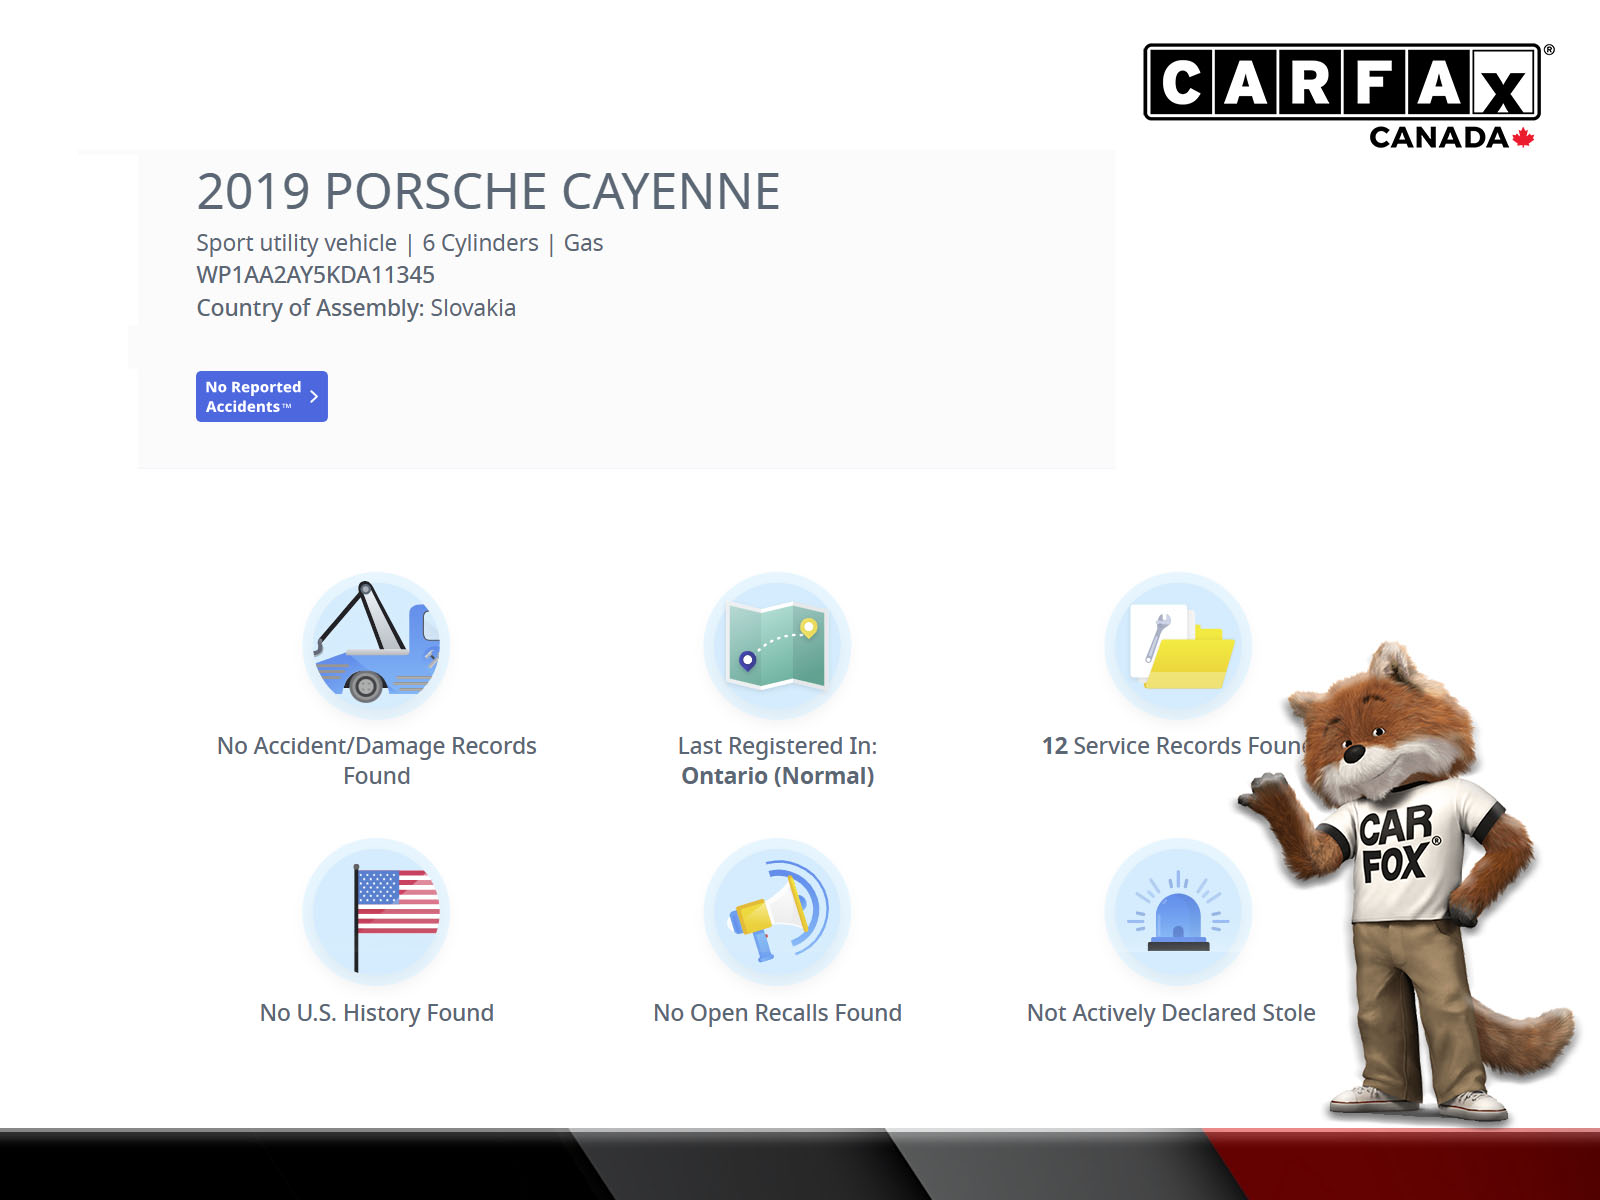Click the Ontario (Normal) text
The height and width of the screenshot is (1200, 1600).
(x=777, y=776)
